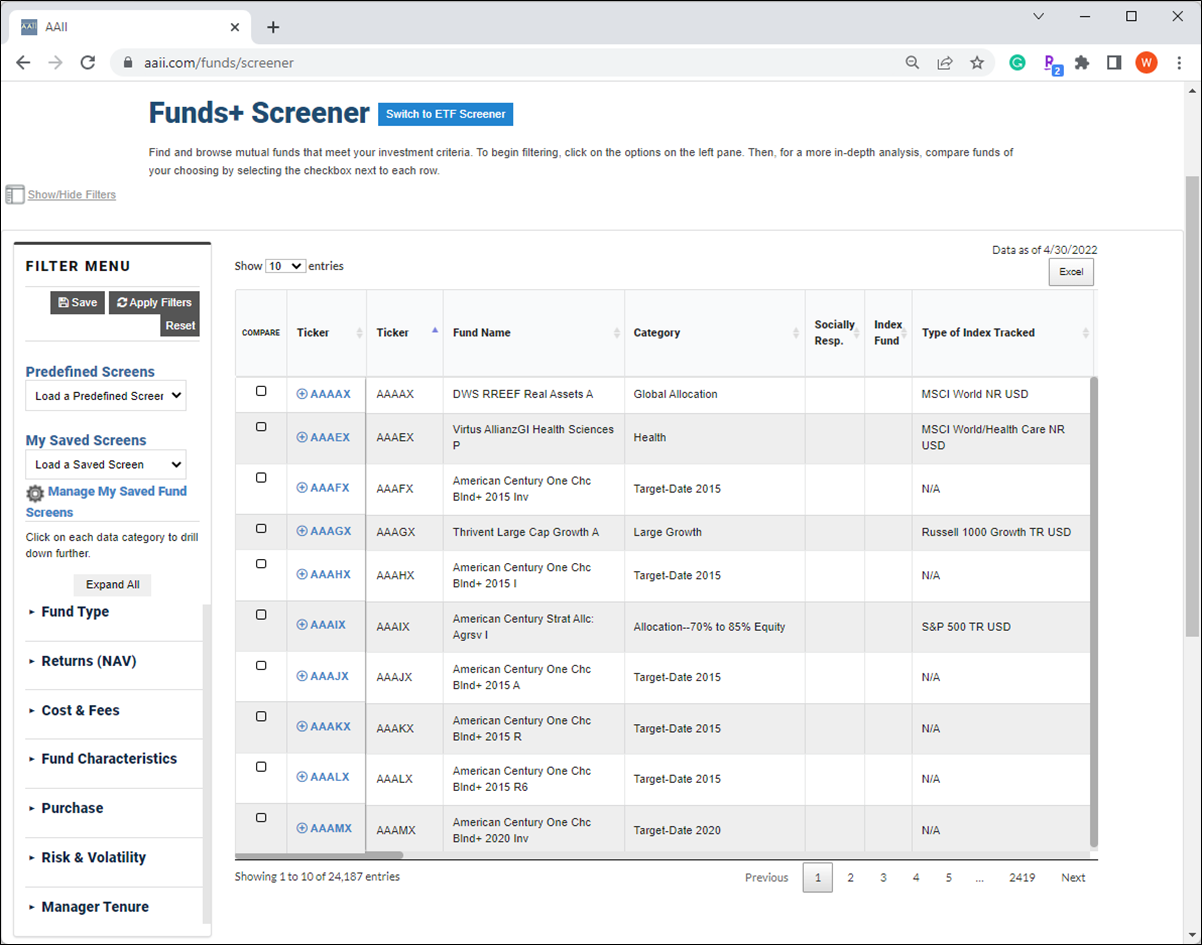Click the table vertical scrollbar

[1094, 611]
